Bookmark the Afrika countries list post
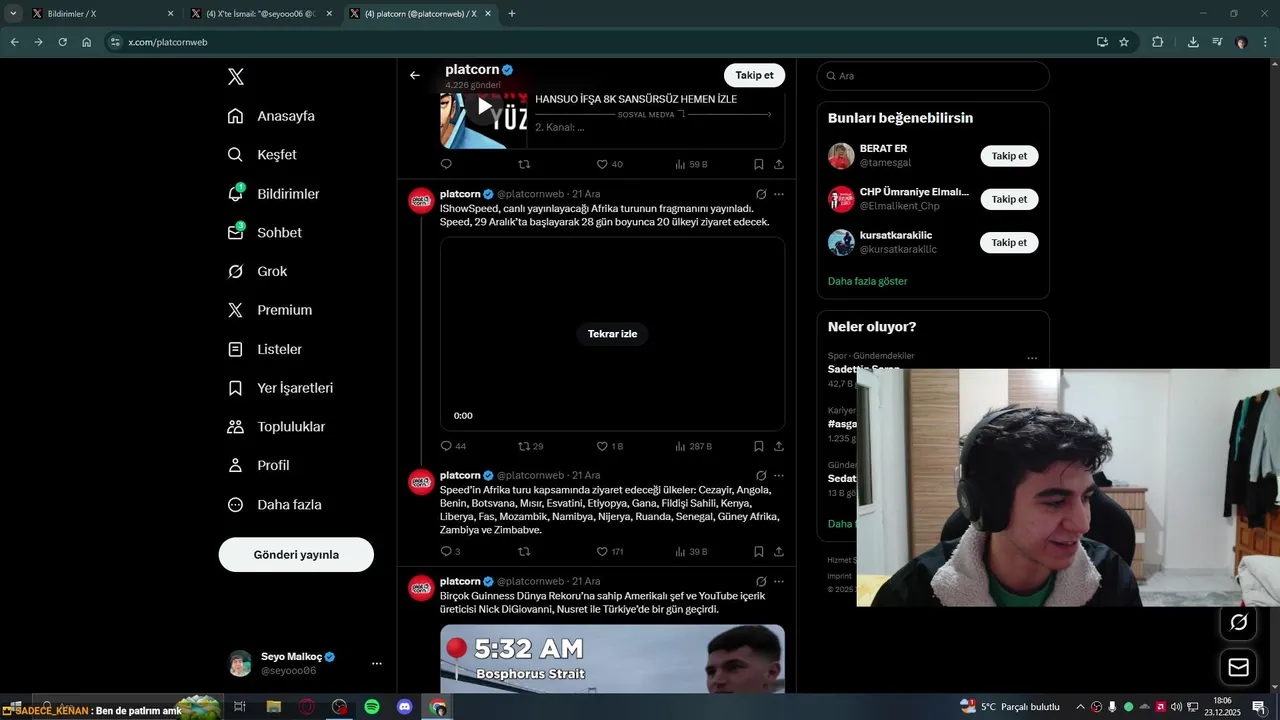Viewport: 1280px width, 720px height. click(x=759, y=551)
